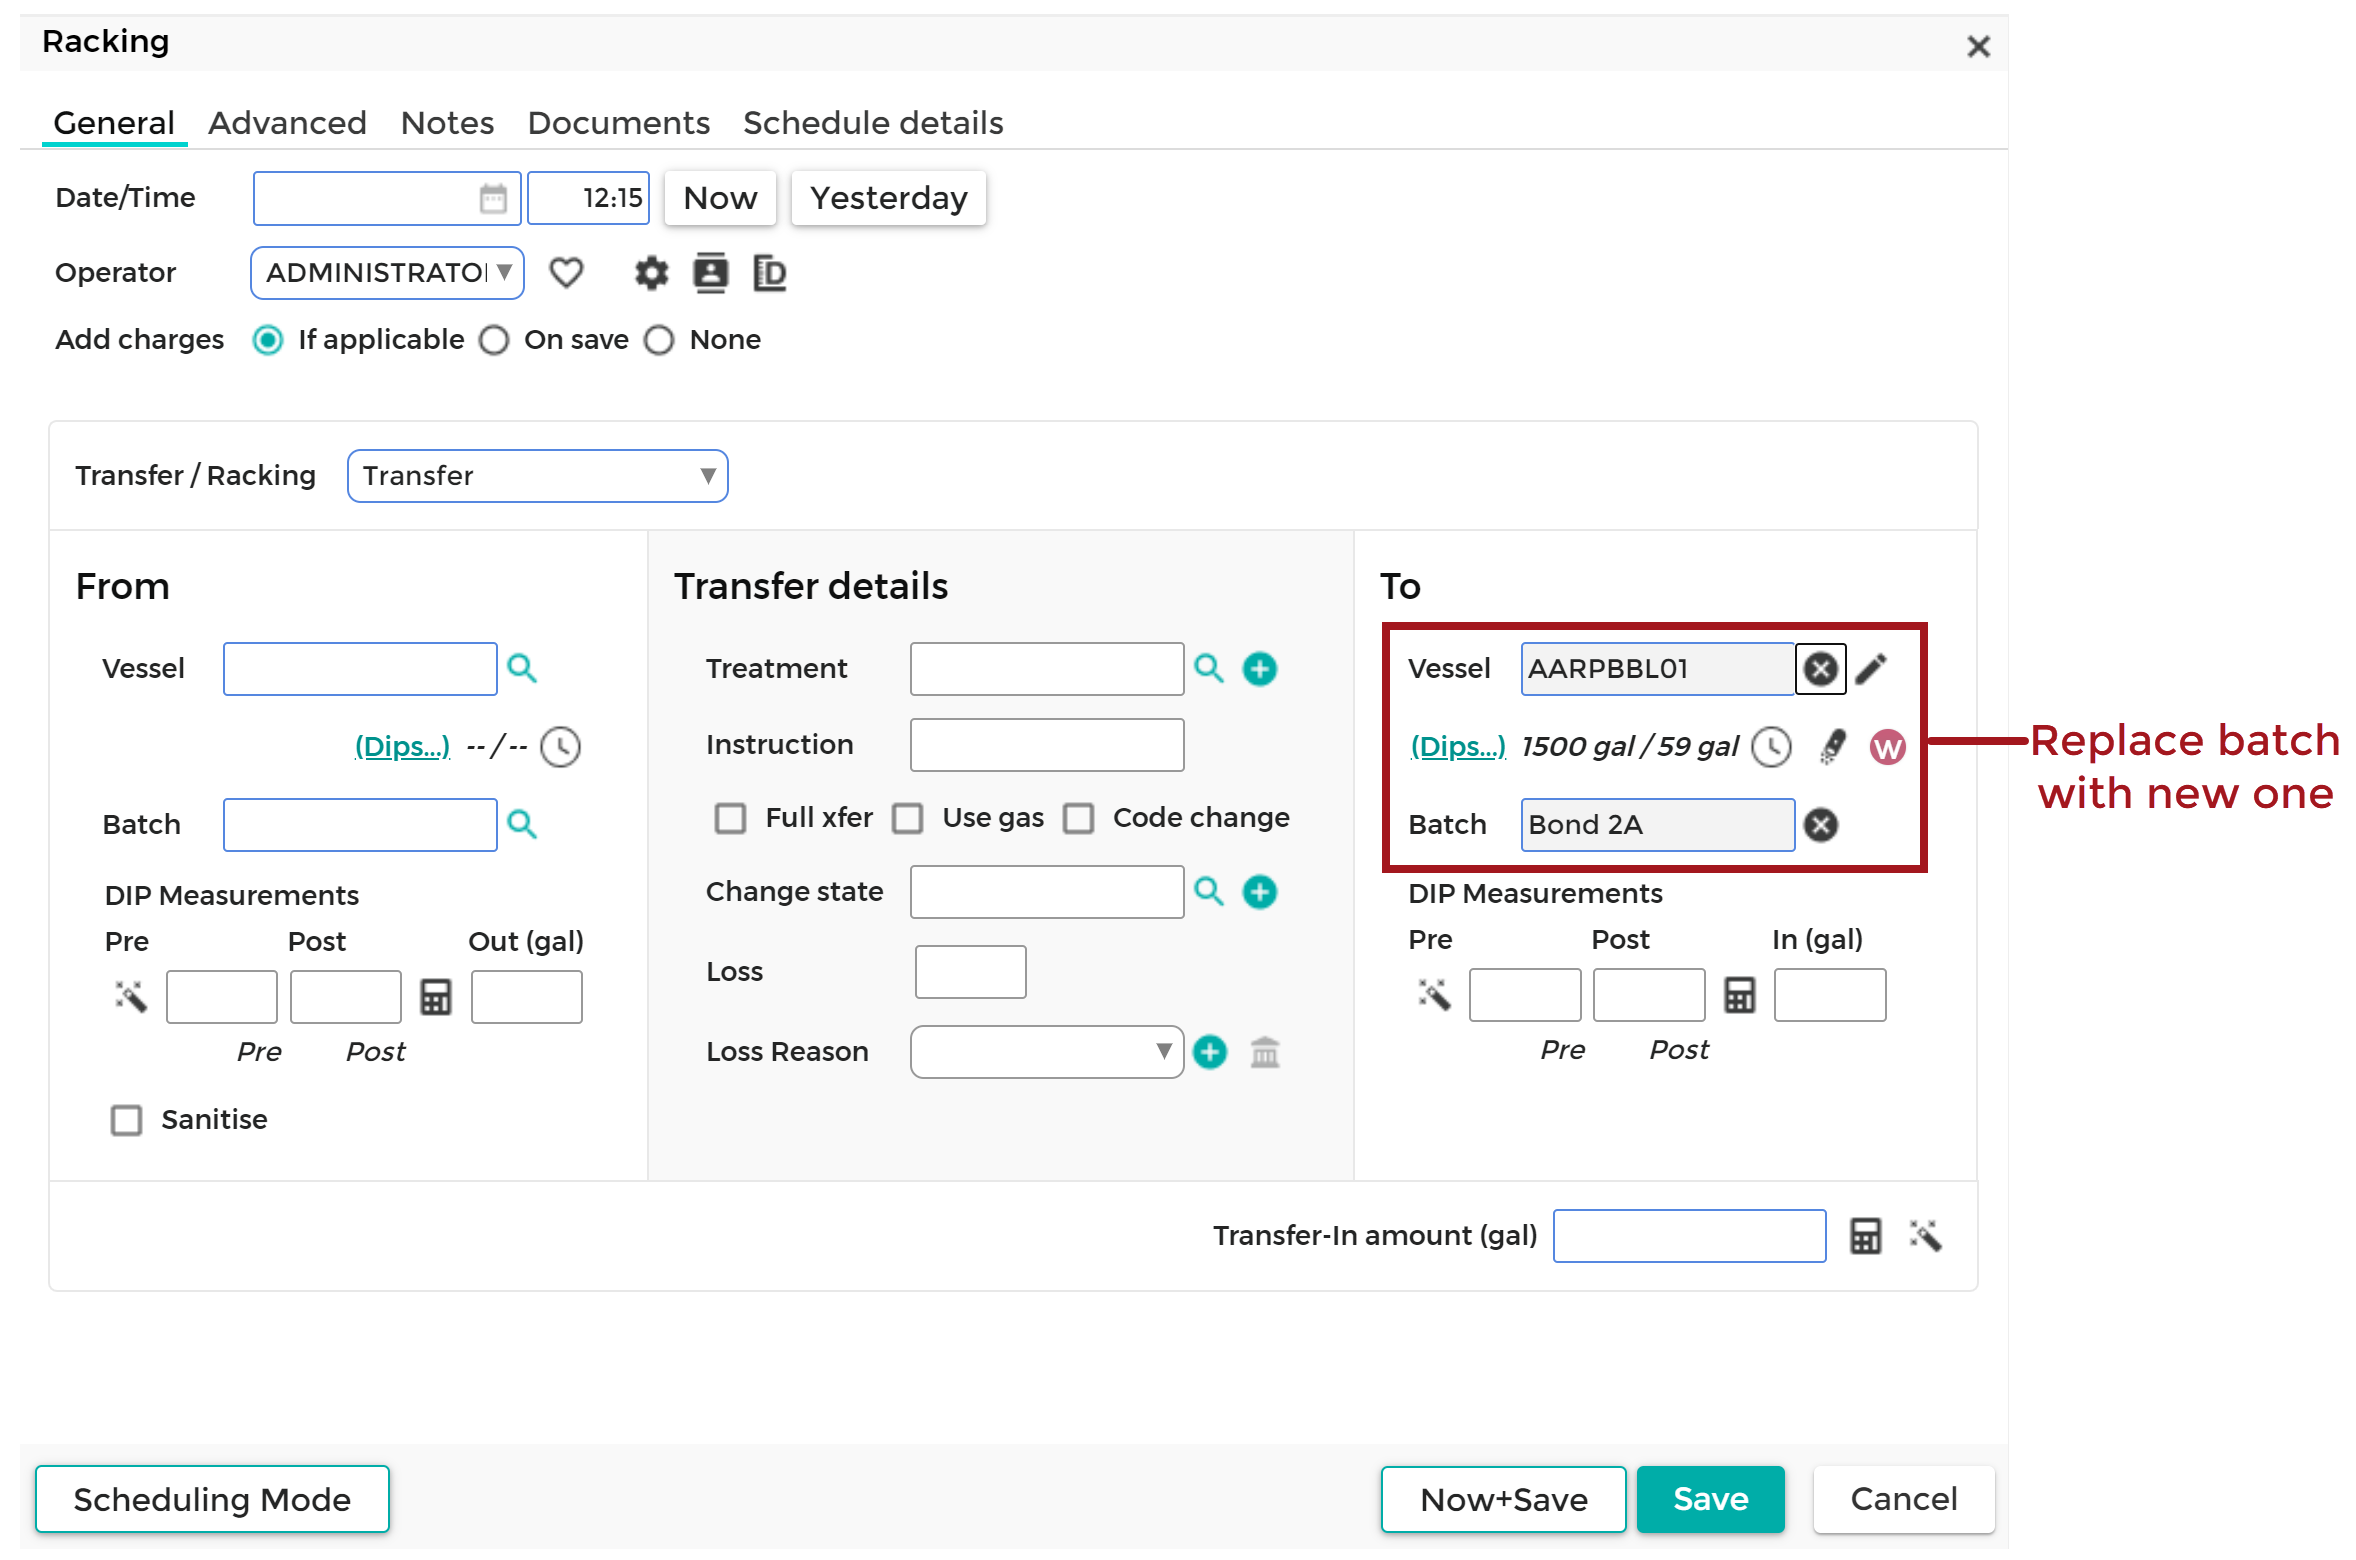Screen dimensions: 2356x1560
Task: Click the From Vessel search magnifier icon
Action: click(x=521, y=668)
